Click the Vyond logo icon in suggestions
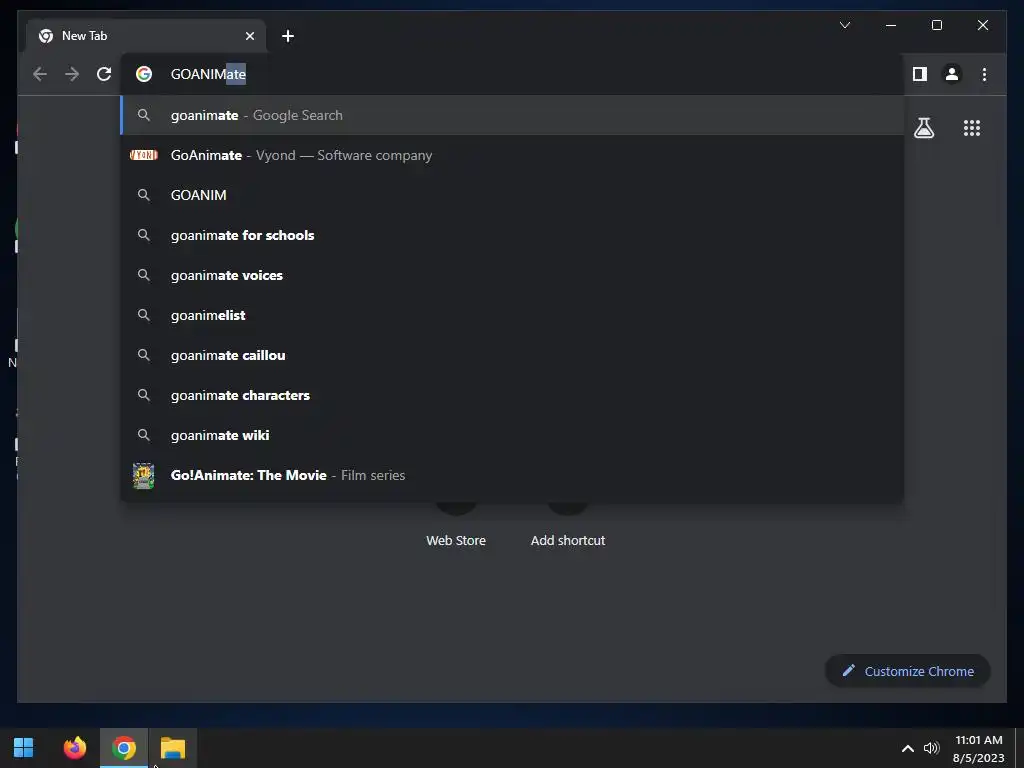Screen dimensions: 1024x768 tap(144, 155)
